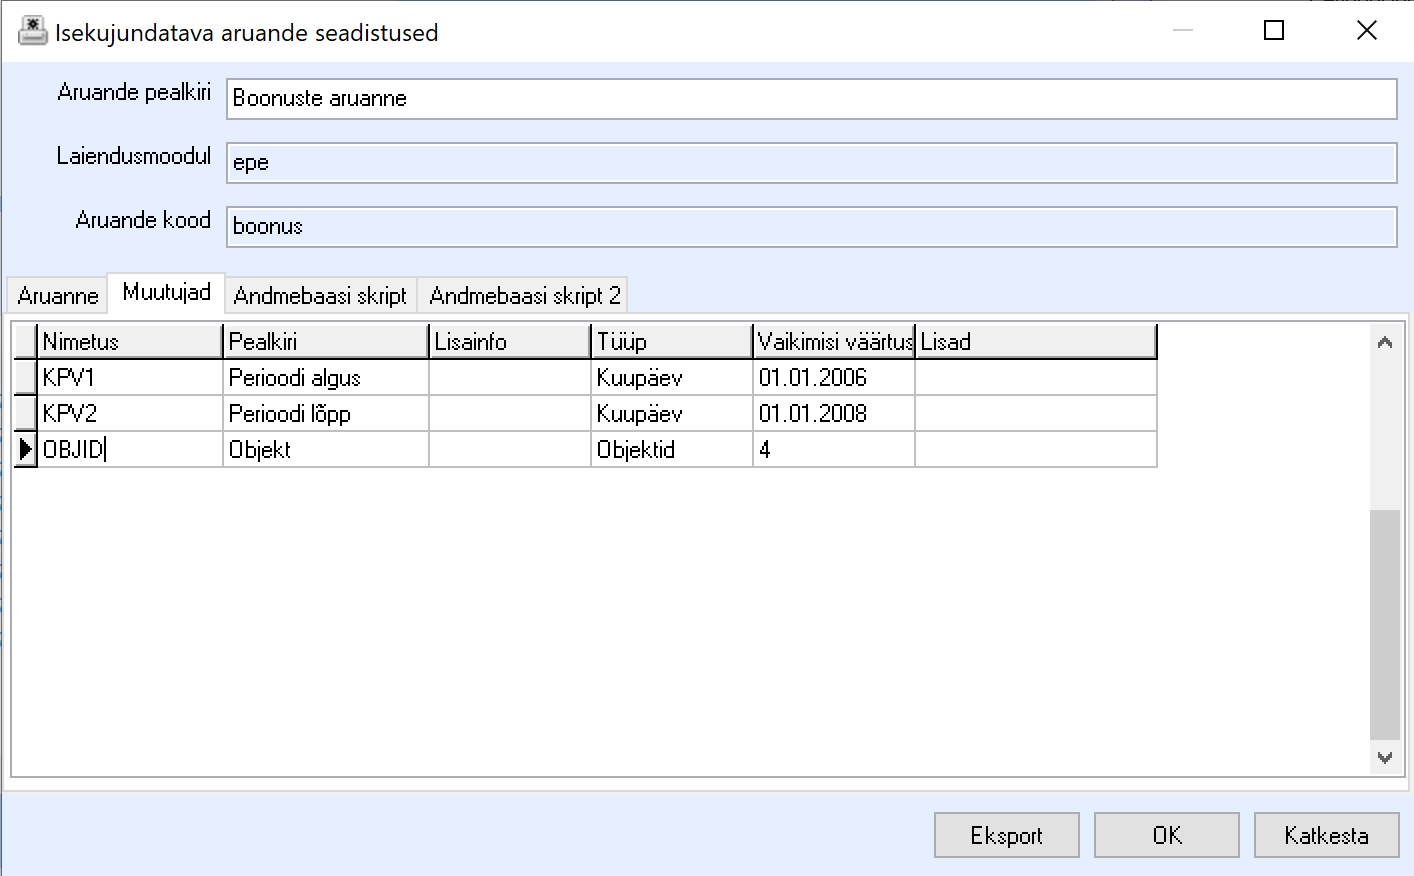Click the empty Lisainfo cell in the KPV1 row

tap(510, 378)
